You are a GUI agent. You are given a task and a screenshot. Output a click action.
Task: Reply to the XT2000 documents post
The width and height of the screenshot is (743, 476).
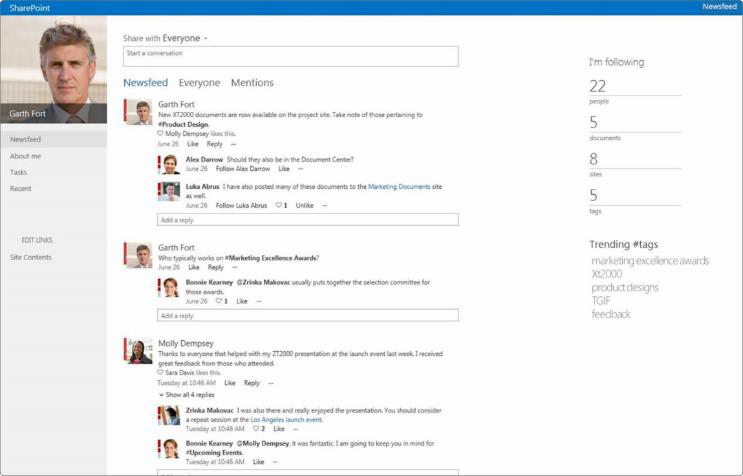point(214,144)
